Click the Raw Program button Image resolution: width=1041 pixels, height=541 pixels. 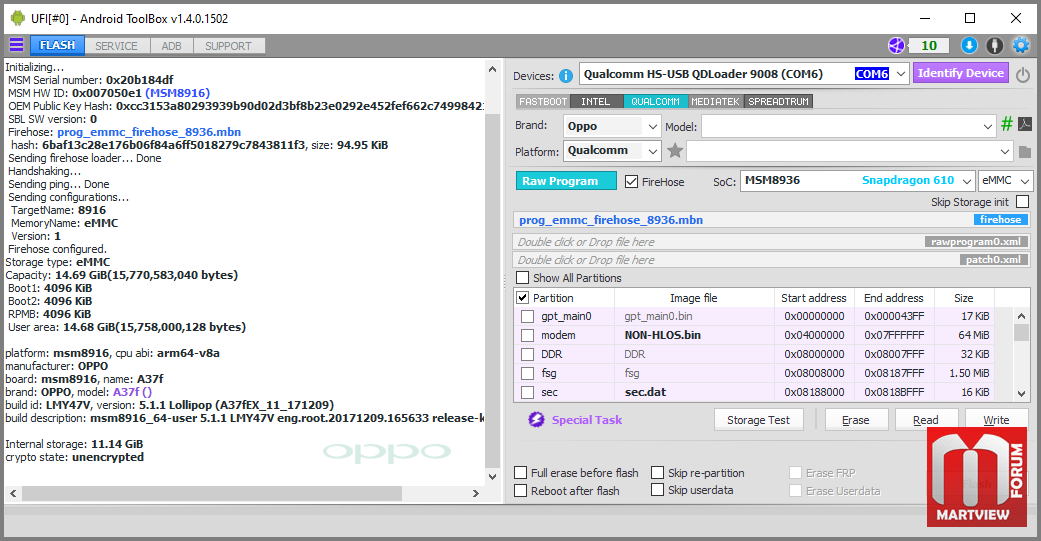click(x=566, y=181)
